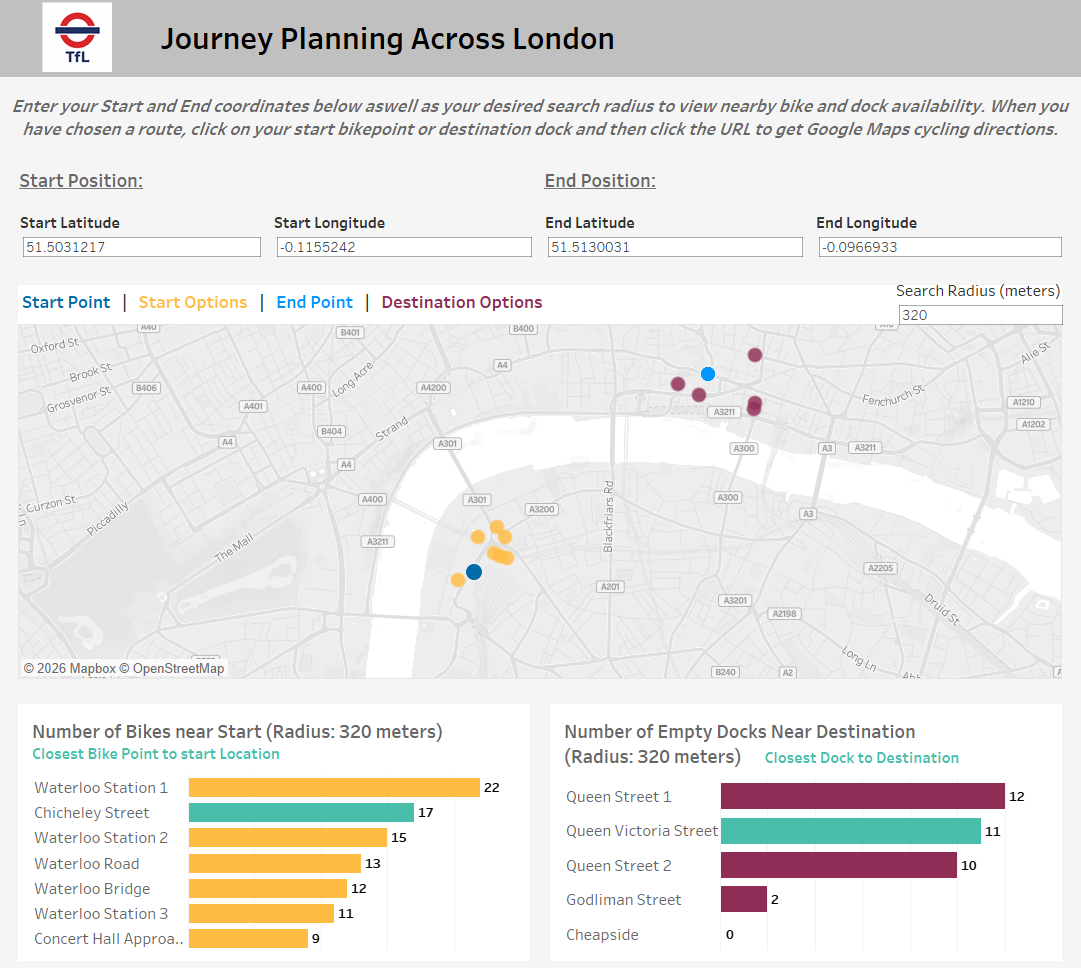Click the teal Queen Victoria Street bar
The height and width of the screenshot is (968, 1081).
pos(850,831)
